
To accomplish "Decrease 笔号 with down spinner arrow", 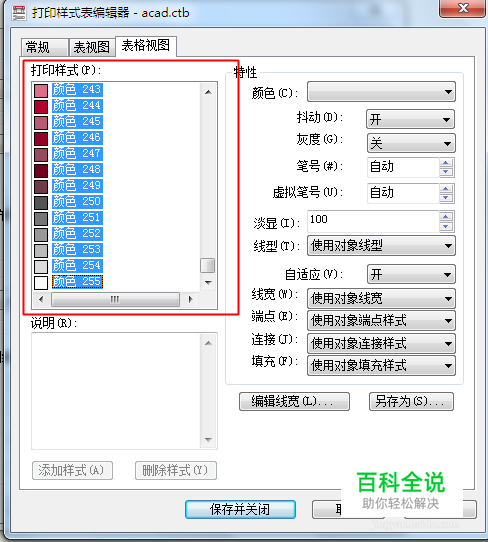I will pos(446,172).
